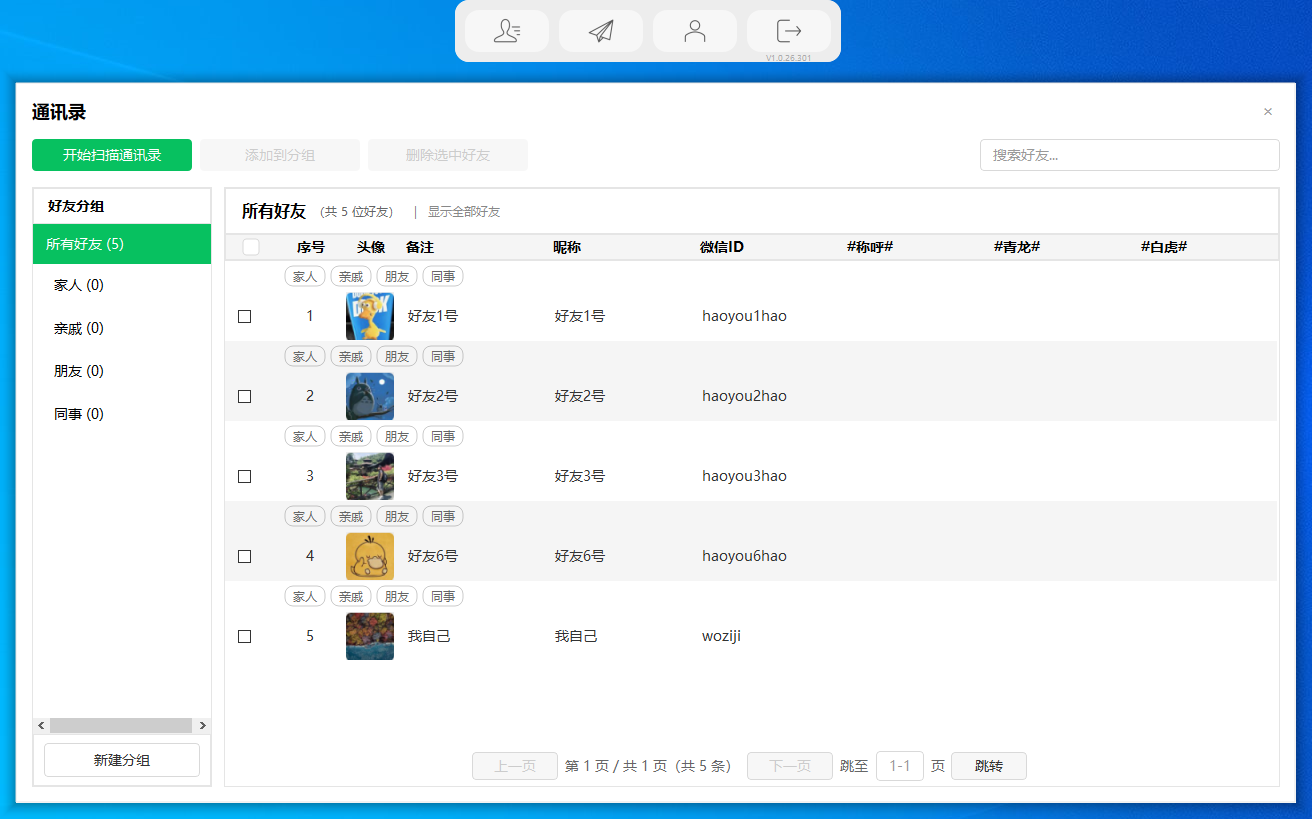Select the 家人 (0) group

[79, 285]
